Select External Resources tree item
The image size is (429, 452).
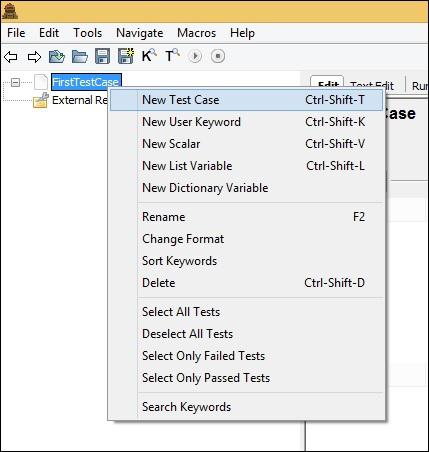[80, 100]
